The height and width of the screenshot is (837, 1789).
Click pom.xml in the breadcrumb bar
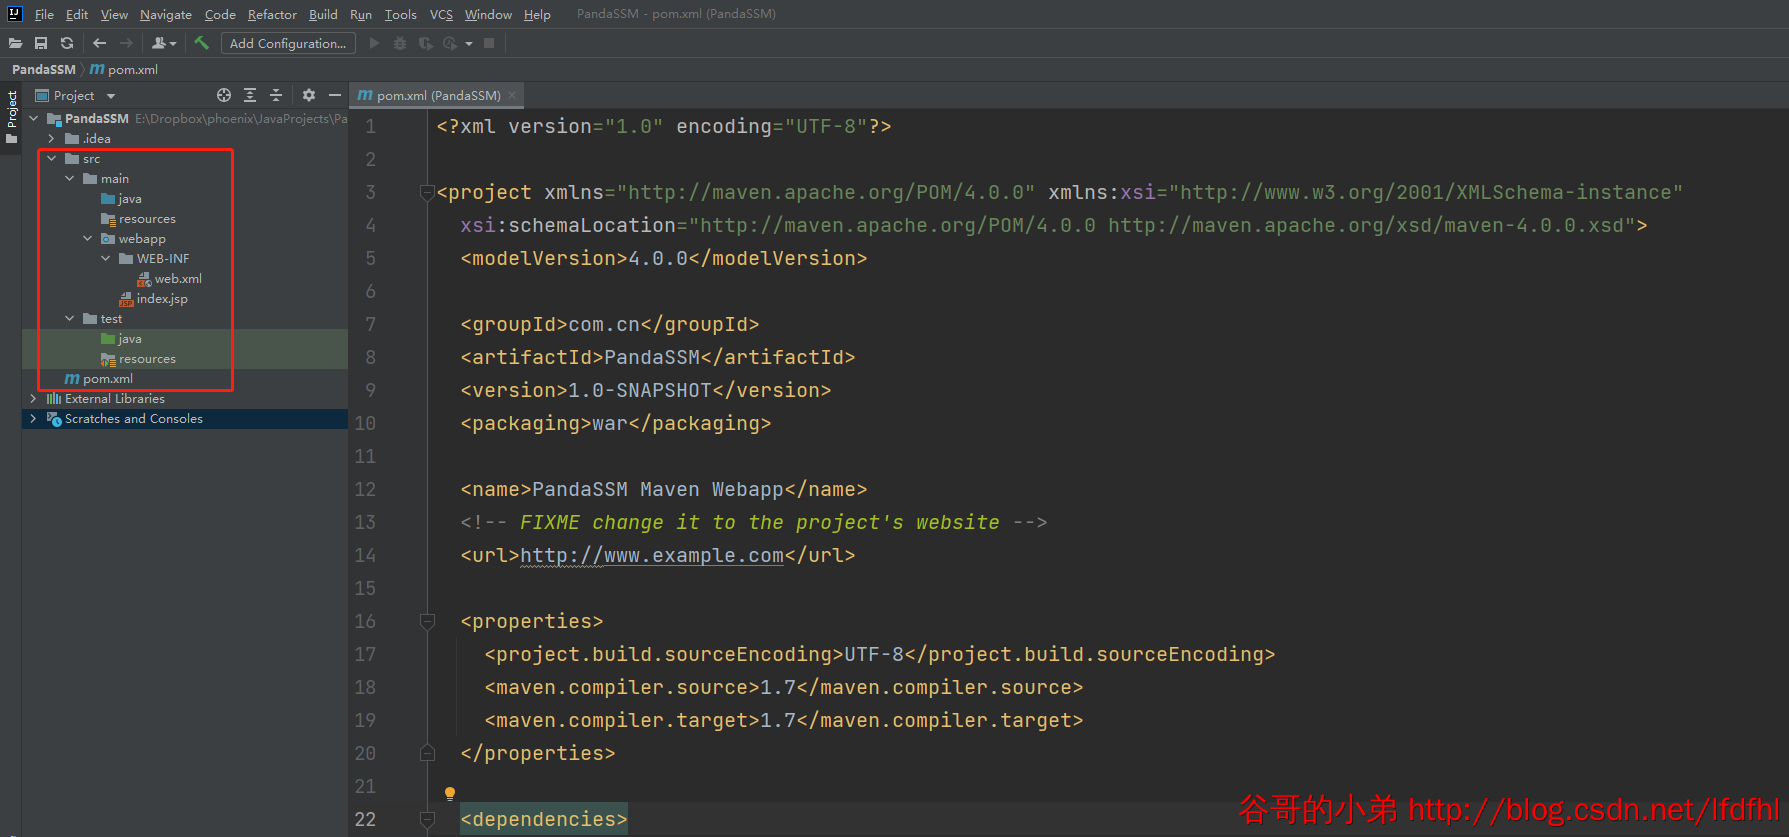coord(124,70)
